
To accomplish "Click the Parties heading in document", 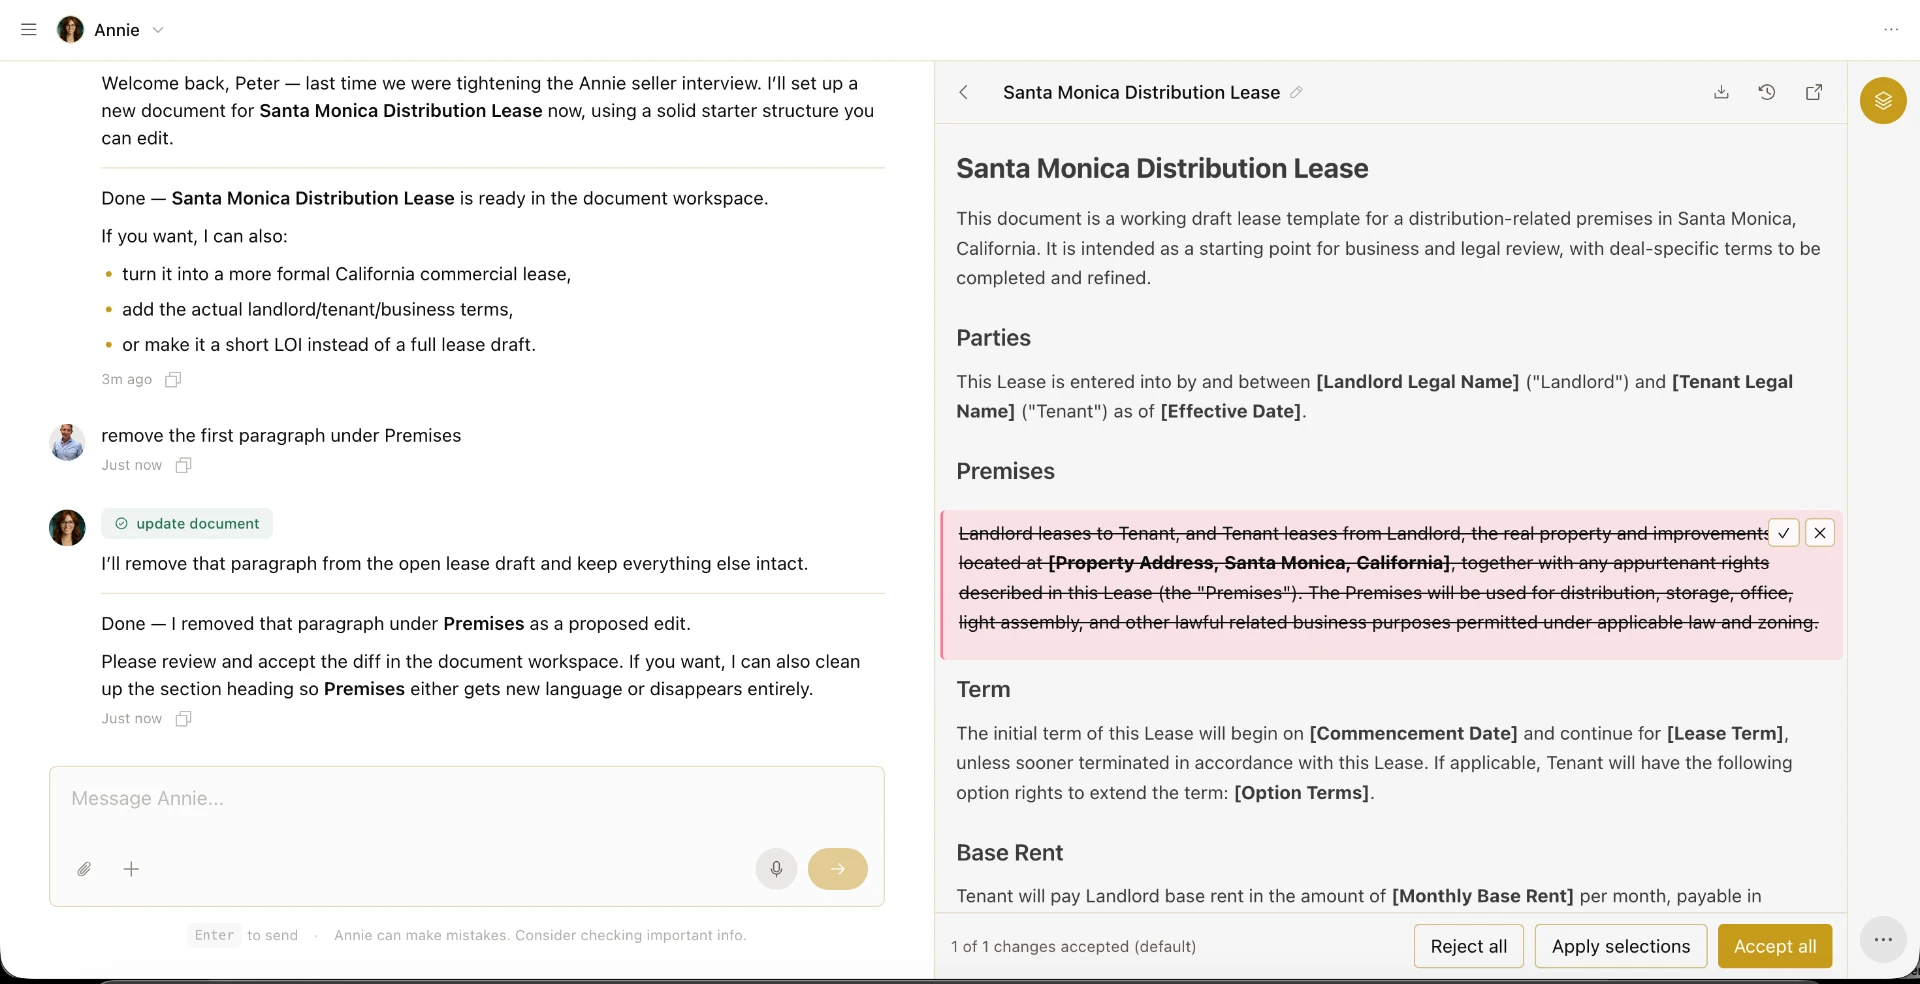I will point(993,338).
